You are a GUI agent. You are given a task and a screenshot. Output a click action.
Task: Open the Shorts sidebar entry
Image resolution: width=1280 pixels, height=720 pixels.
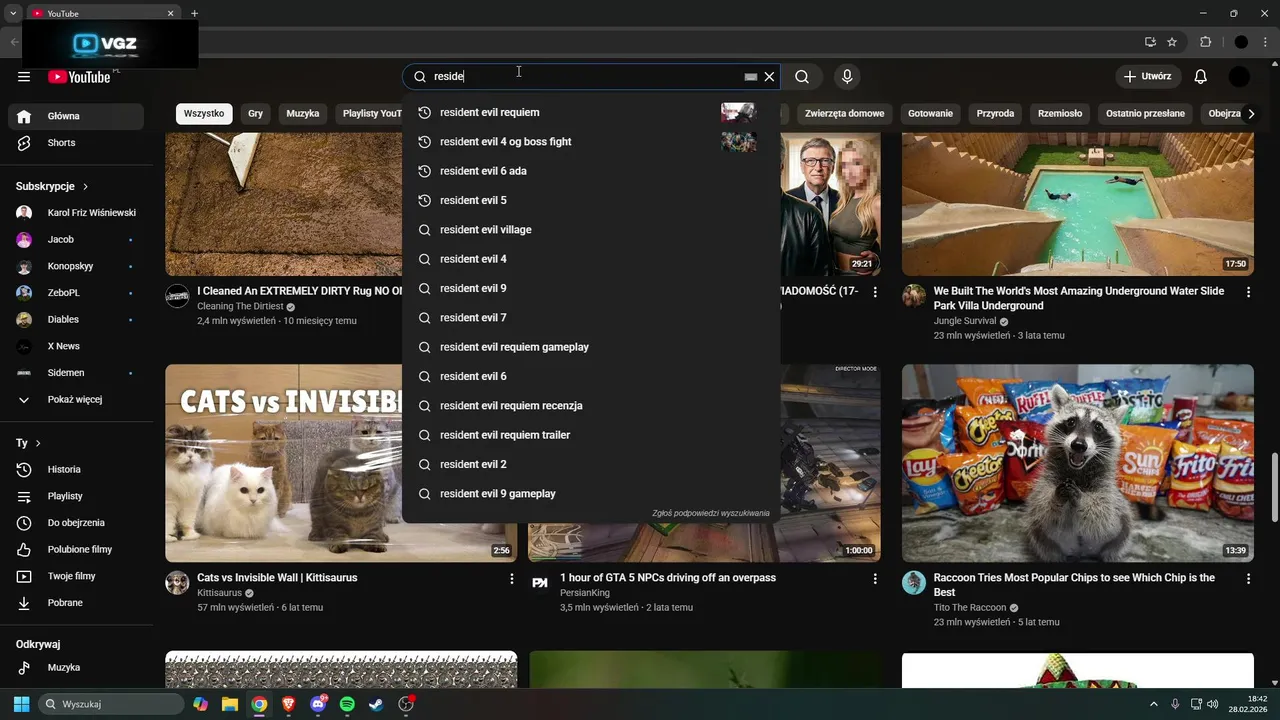pos(76,143)
